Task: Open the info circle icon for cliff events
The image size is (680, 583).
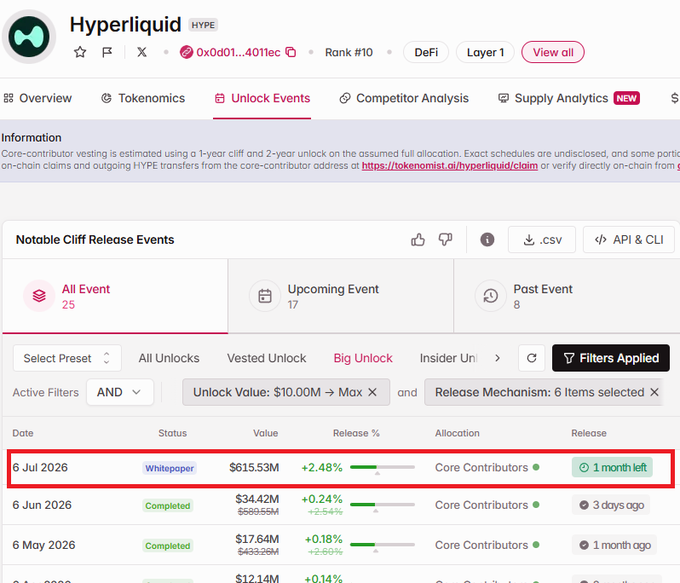Action: [487, 239]
